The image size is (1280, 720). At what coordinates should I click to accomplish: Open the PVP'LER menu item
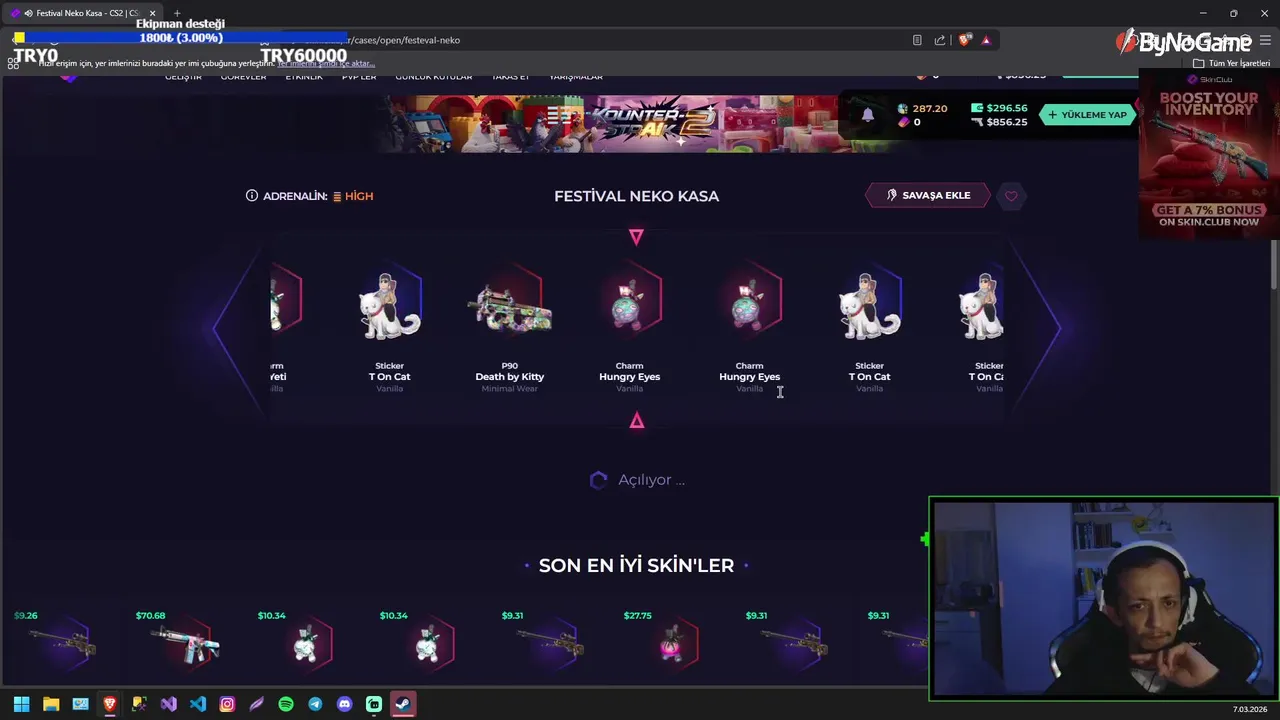(x=359, y=77)
